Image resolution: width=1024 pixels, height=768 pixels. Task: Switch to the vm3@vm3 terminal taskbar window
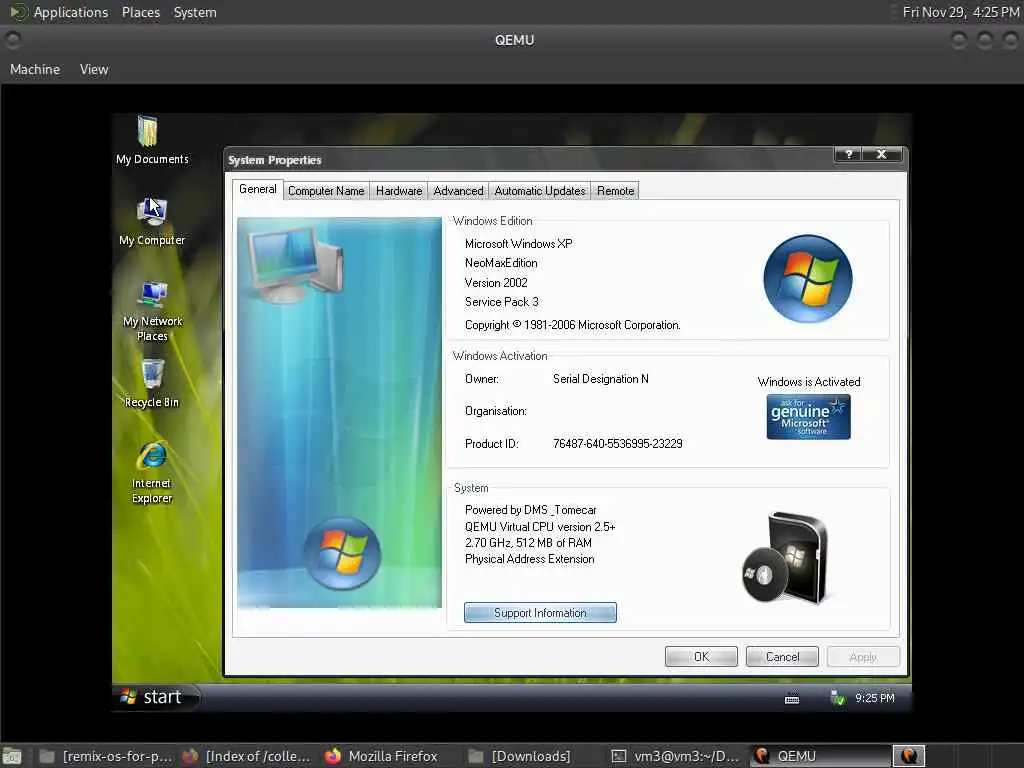675,756
